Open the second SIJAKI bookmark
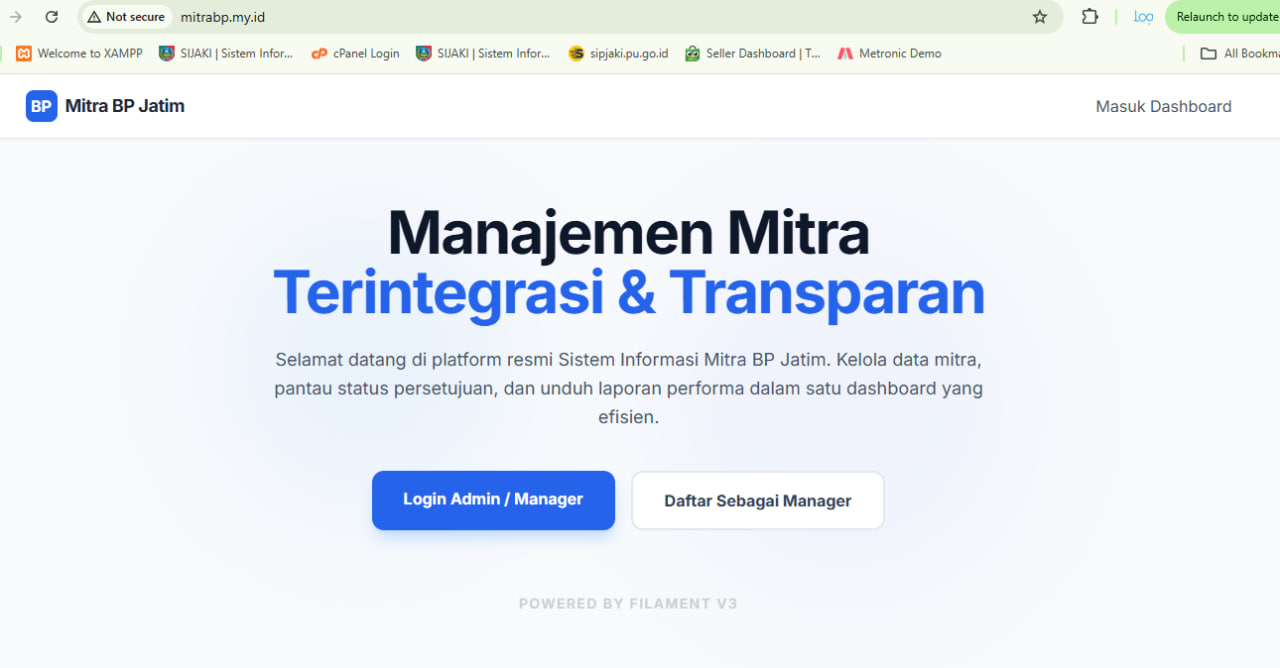Image resolution: width=1280 pixels, height=668 pixels. (x=482, y=53)
